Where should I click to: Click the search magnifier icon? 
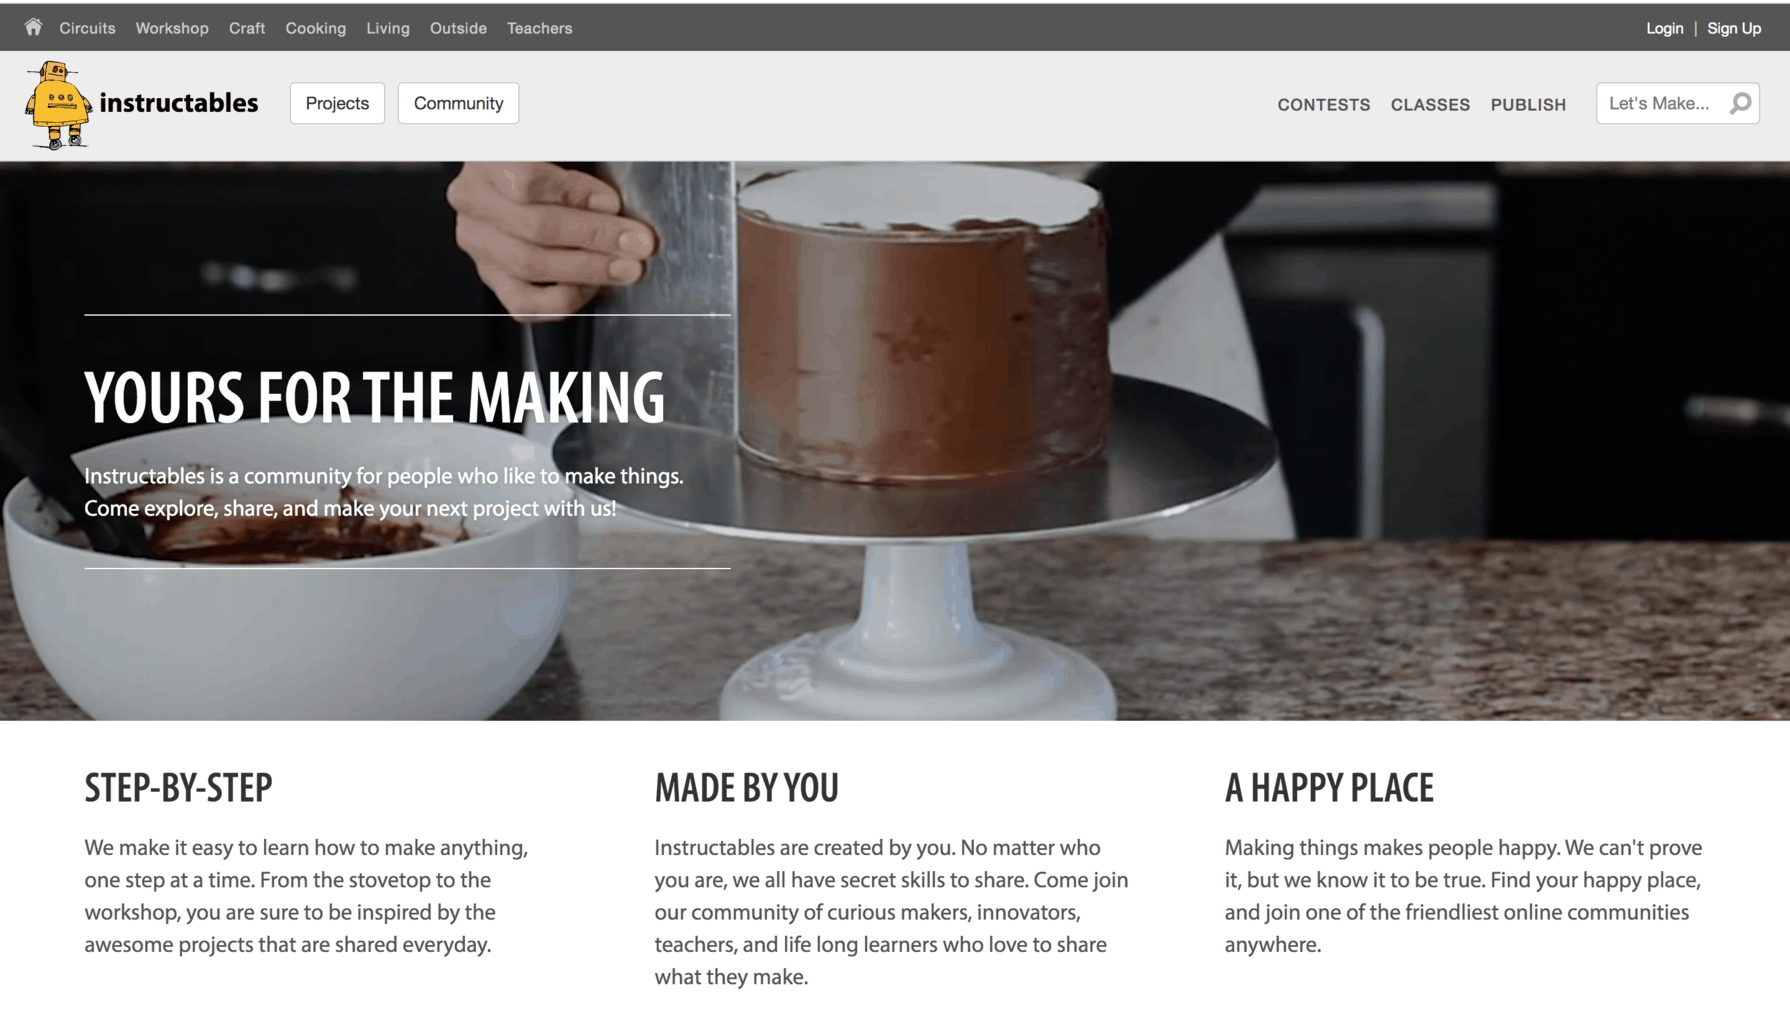point(1740,103)
